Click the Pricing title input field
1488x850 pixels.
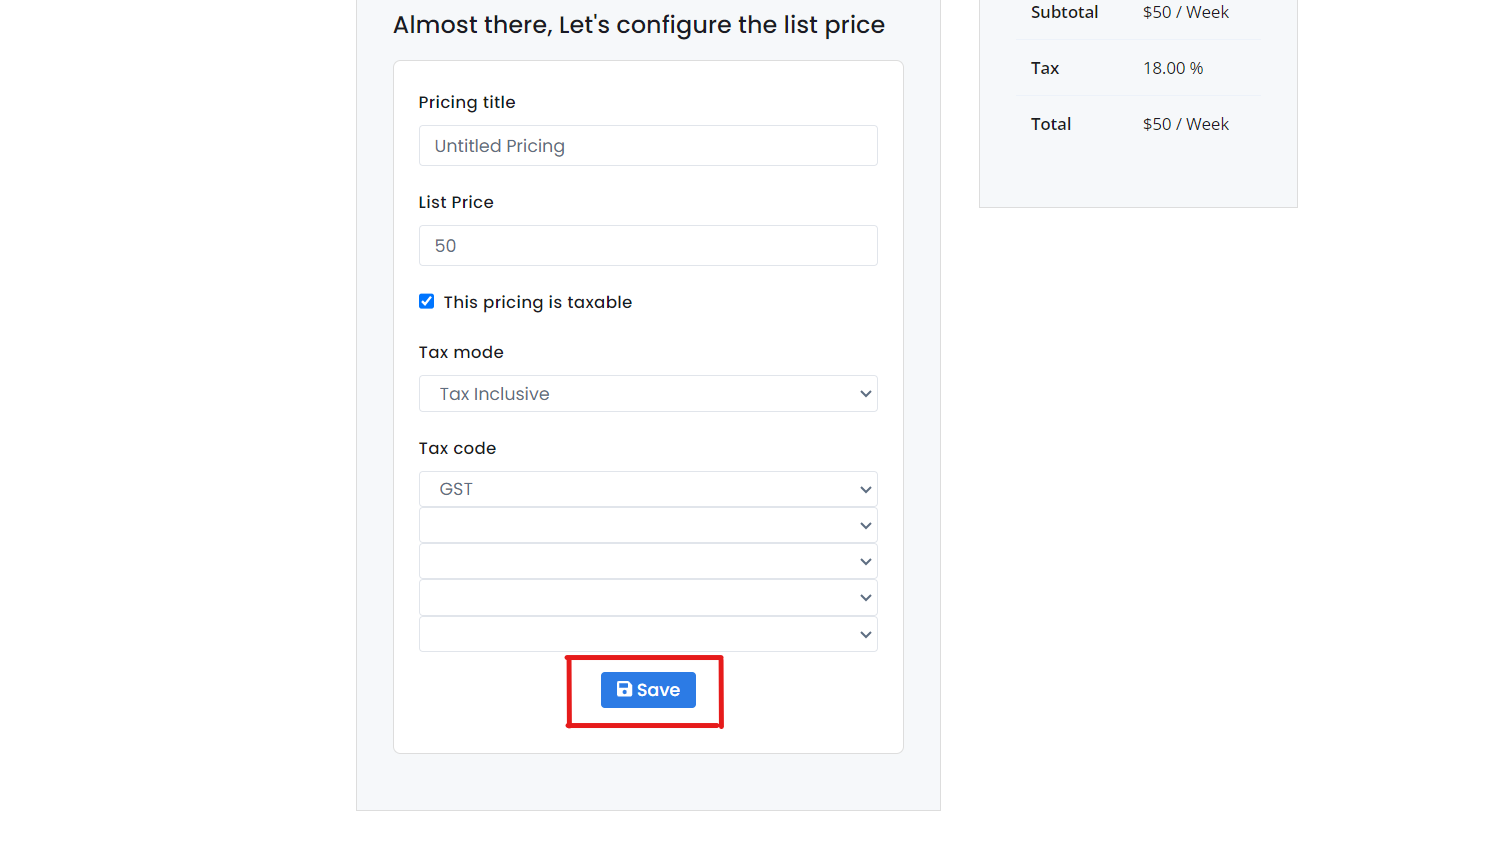[x=648, y=145]
